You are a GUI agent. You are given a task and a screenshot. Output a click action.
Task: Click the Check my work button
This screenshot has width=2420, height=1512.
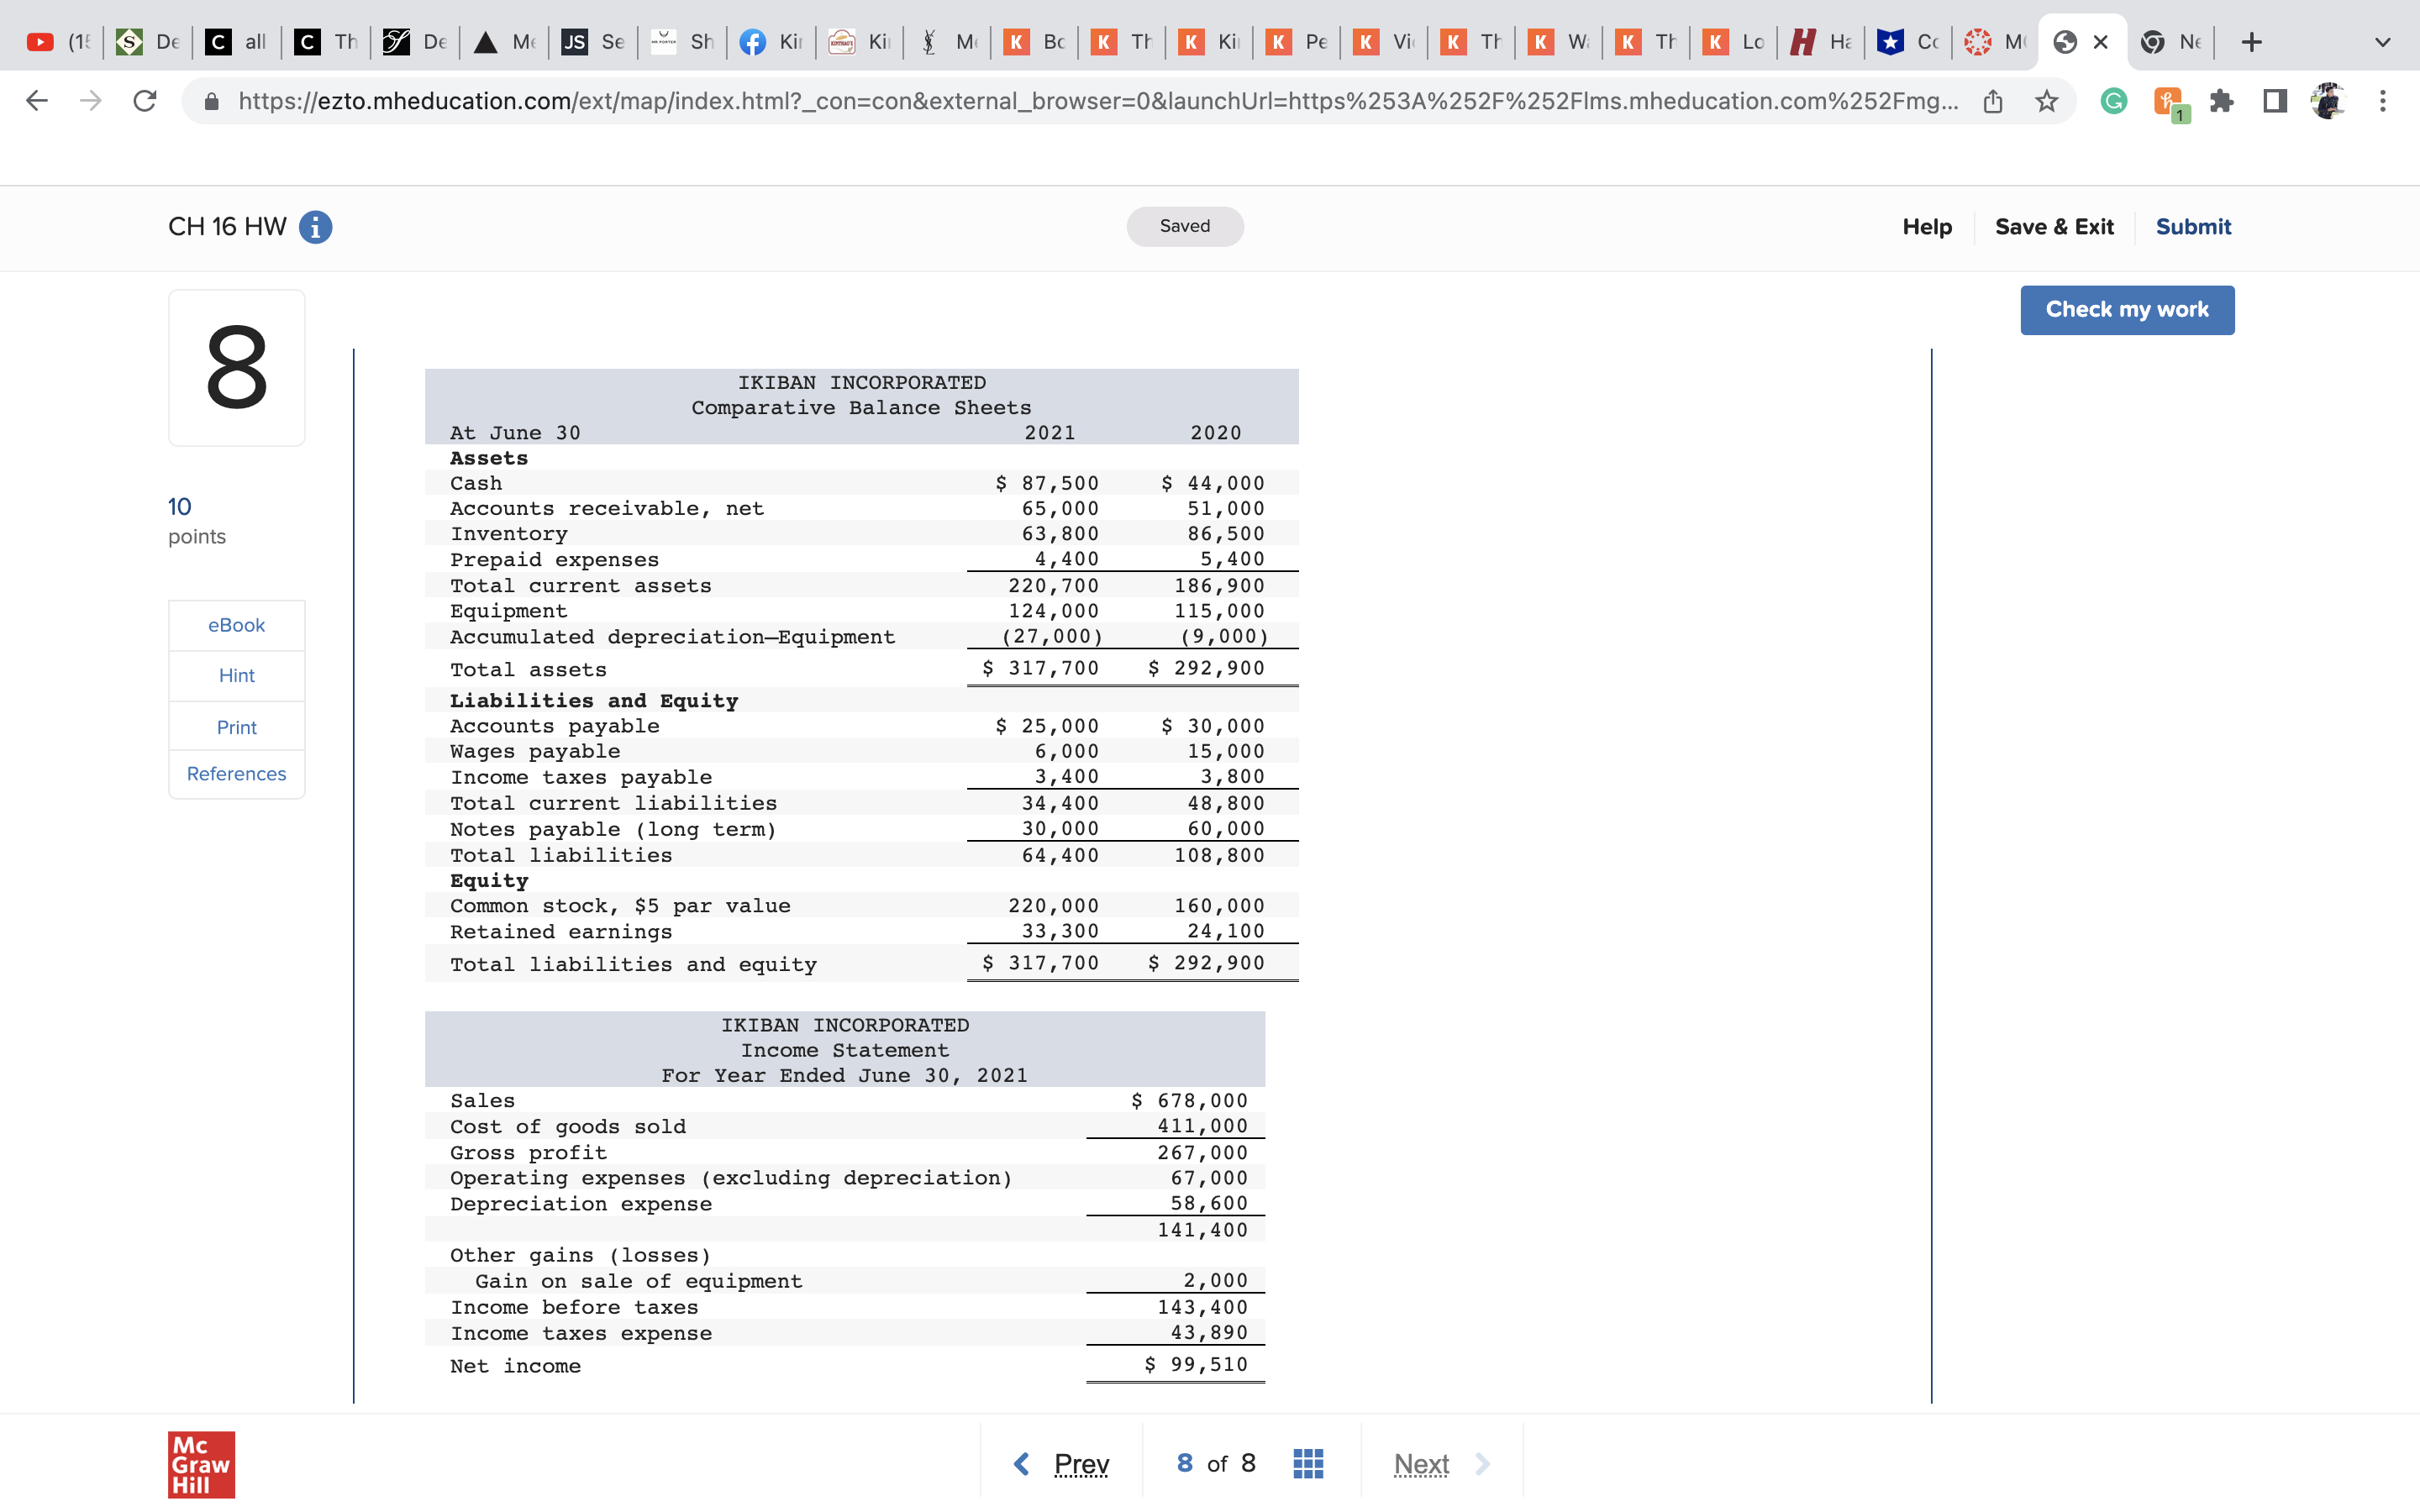pyautogui.click(x=2126, y=310)
